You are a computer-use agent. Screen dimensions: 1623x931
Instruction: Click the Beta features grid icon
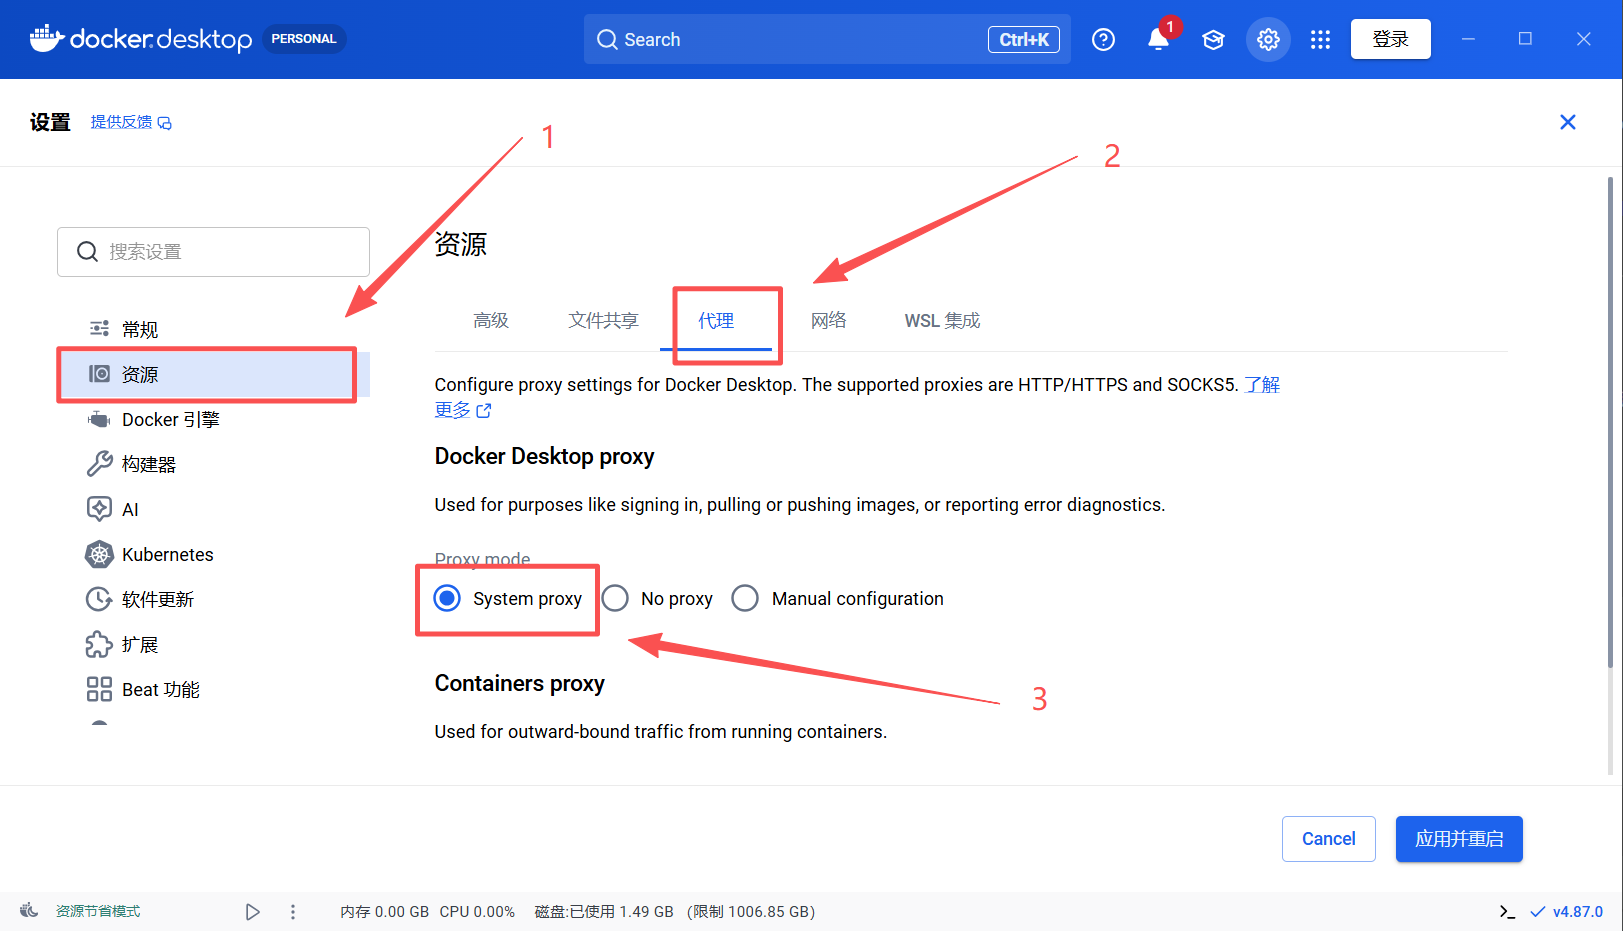click(x=99, y=689)
